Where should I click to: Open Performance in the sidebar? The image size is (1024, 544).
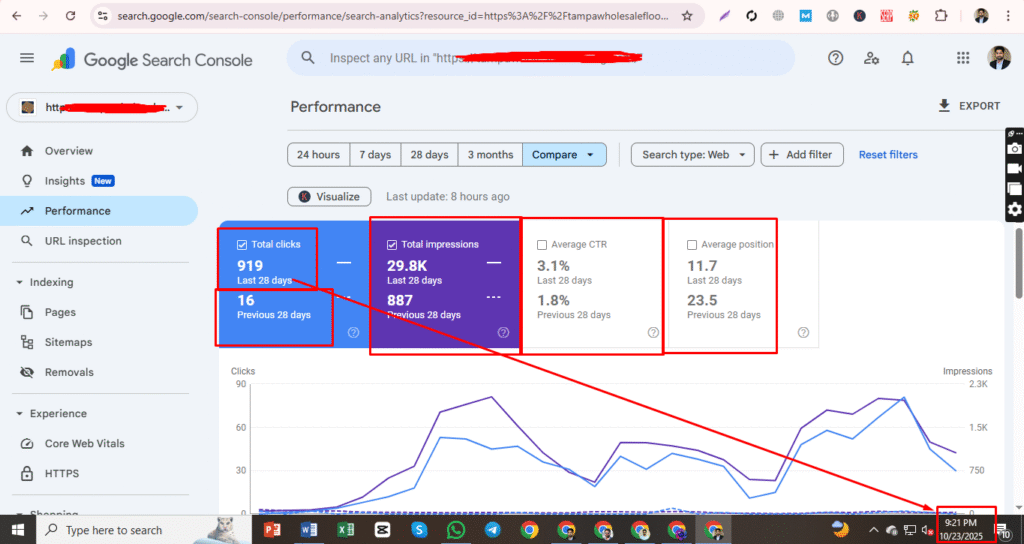pos(99,211)
